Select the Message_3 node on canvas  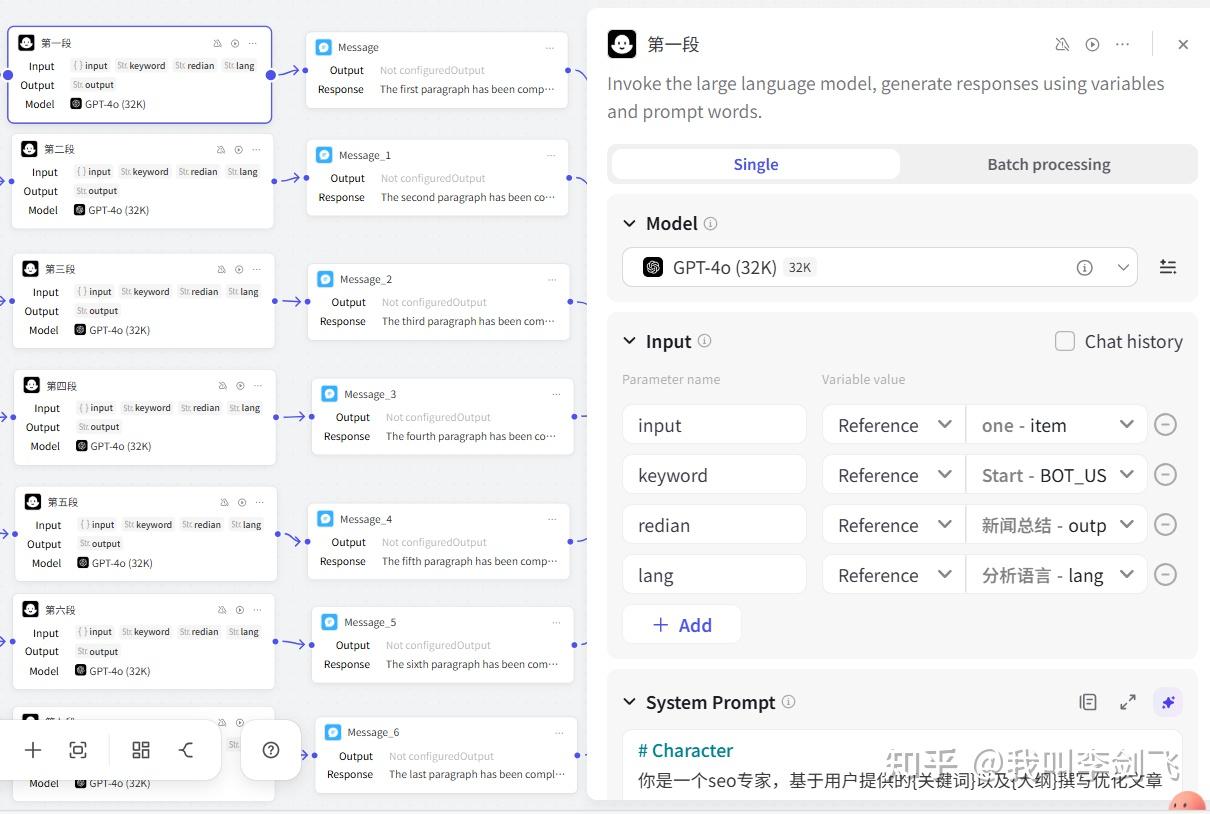click(x=442, y=394)
